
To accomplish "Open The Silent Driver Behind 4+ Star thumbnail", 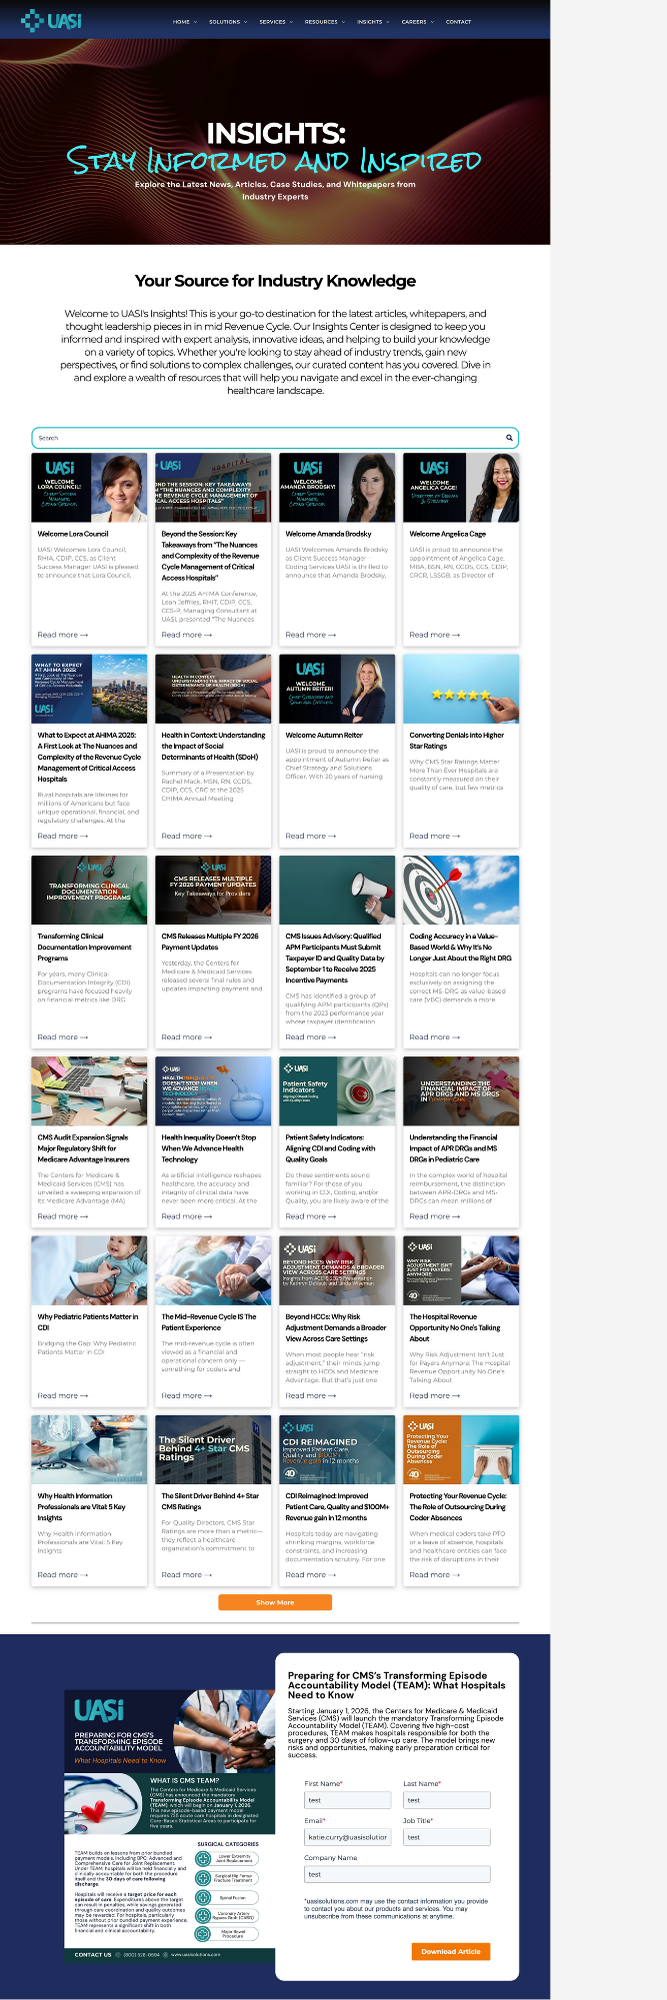I will [x=213, y=1449].
